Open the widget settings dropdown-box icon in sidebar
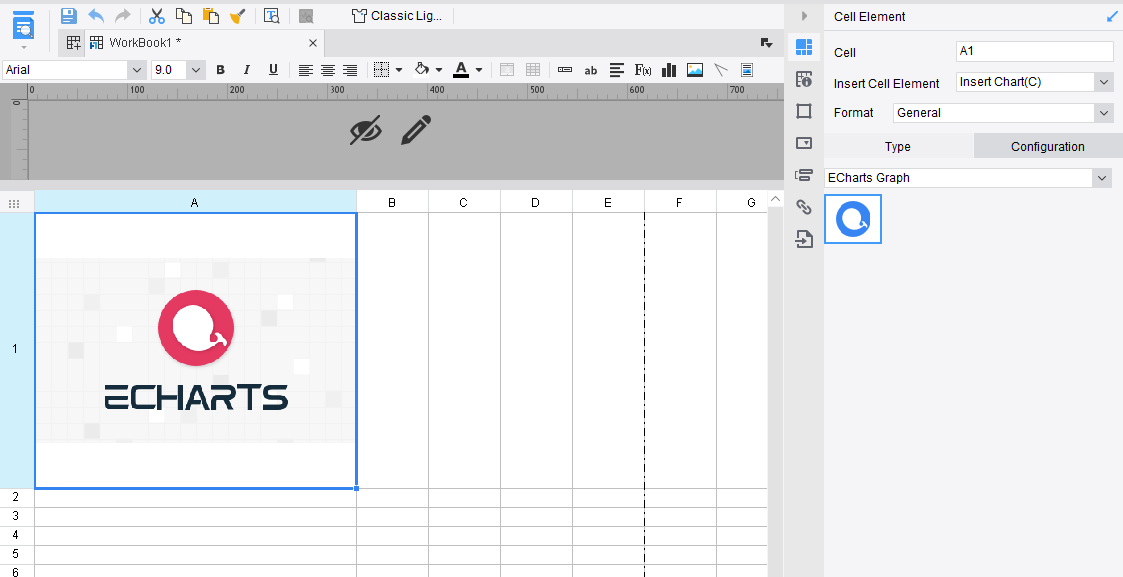The image size is (1123, 577). (x=804, y=142)
